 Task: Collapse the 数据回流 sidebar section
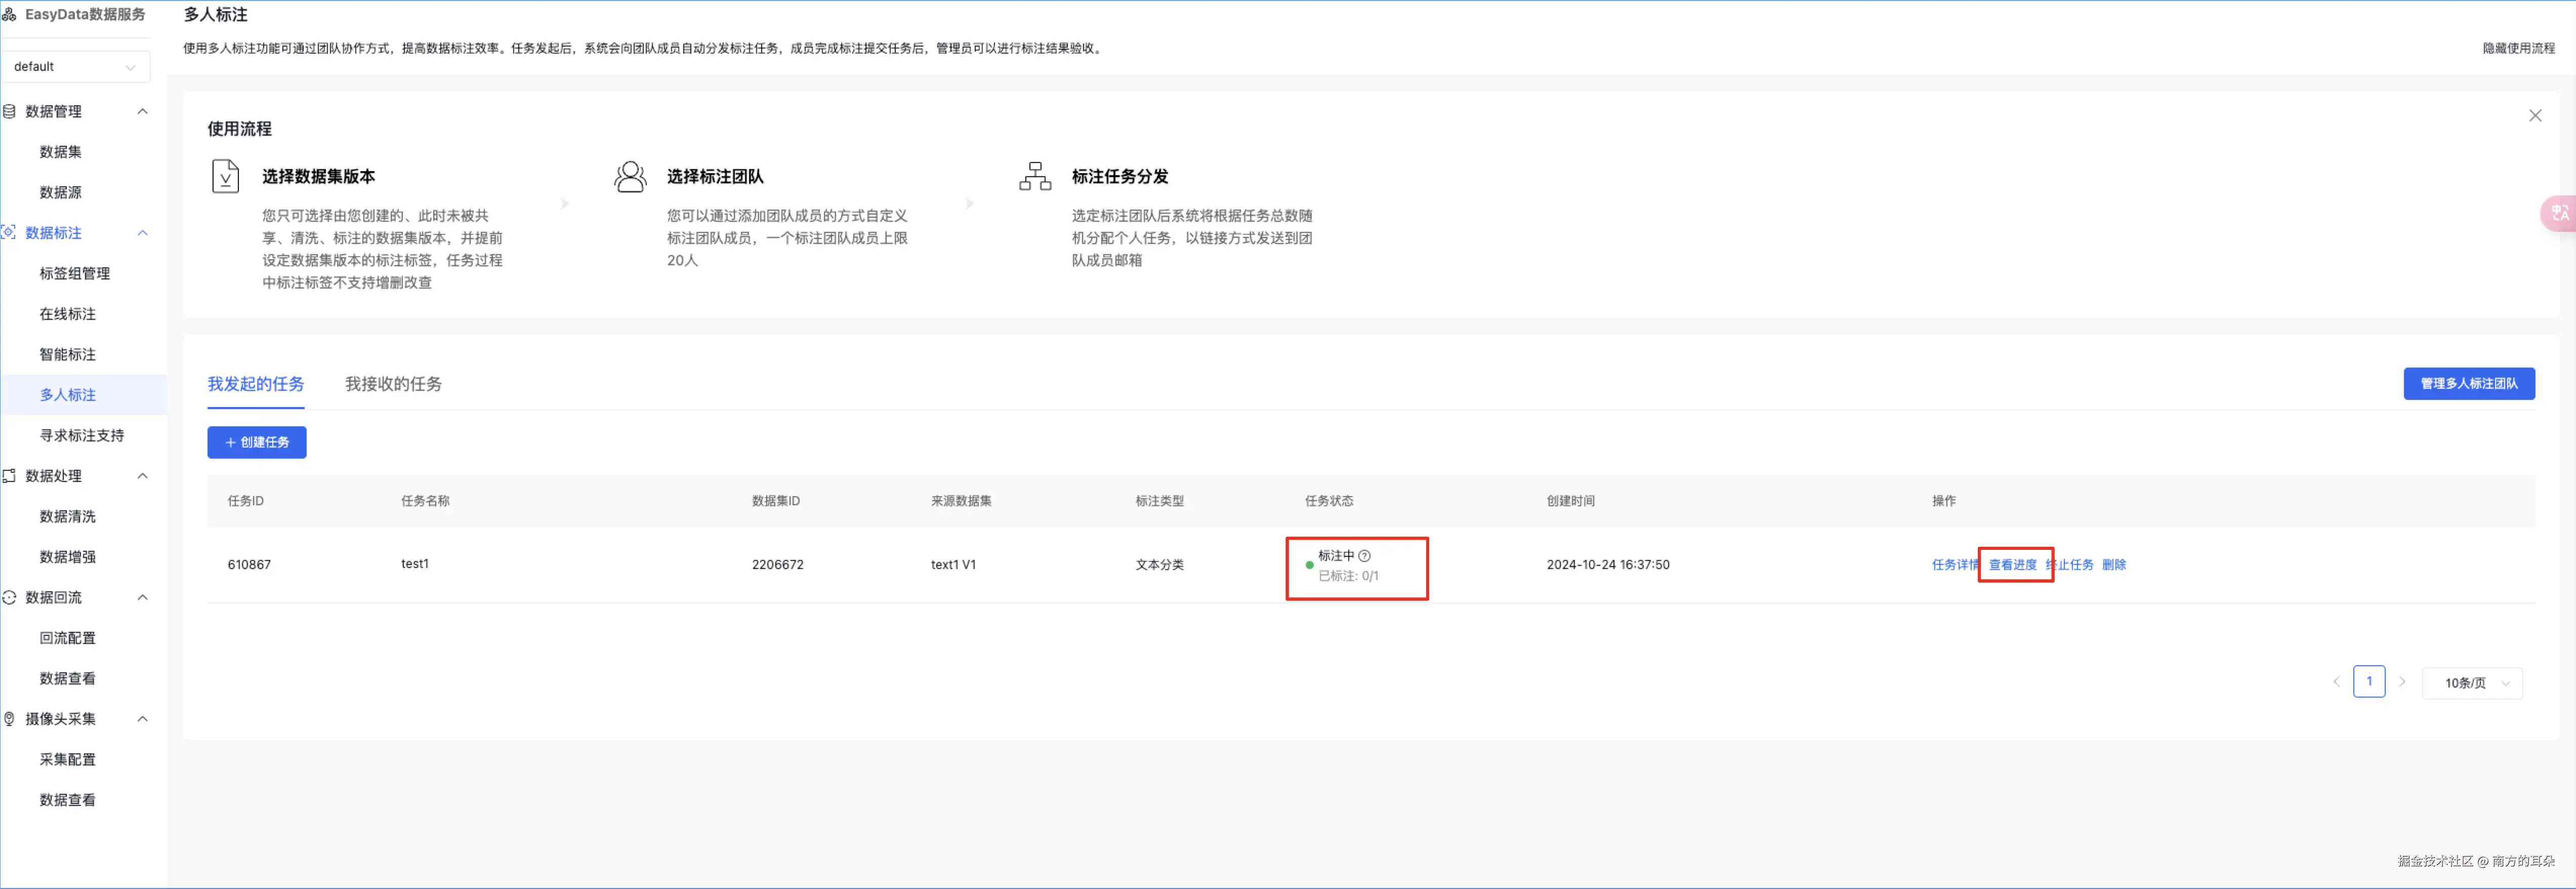click(142, 598)
